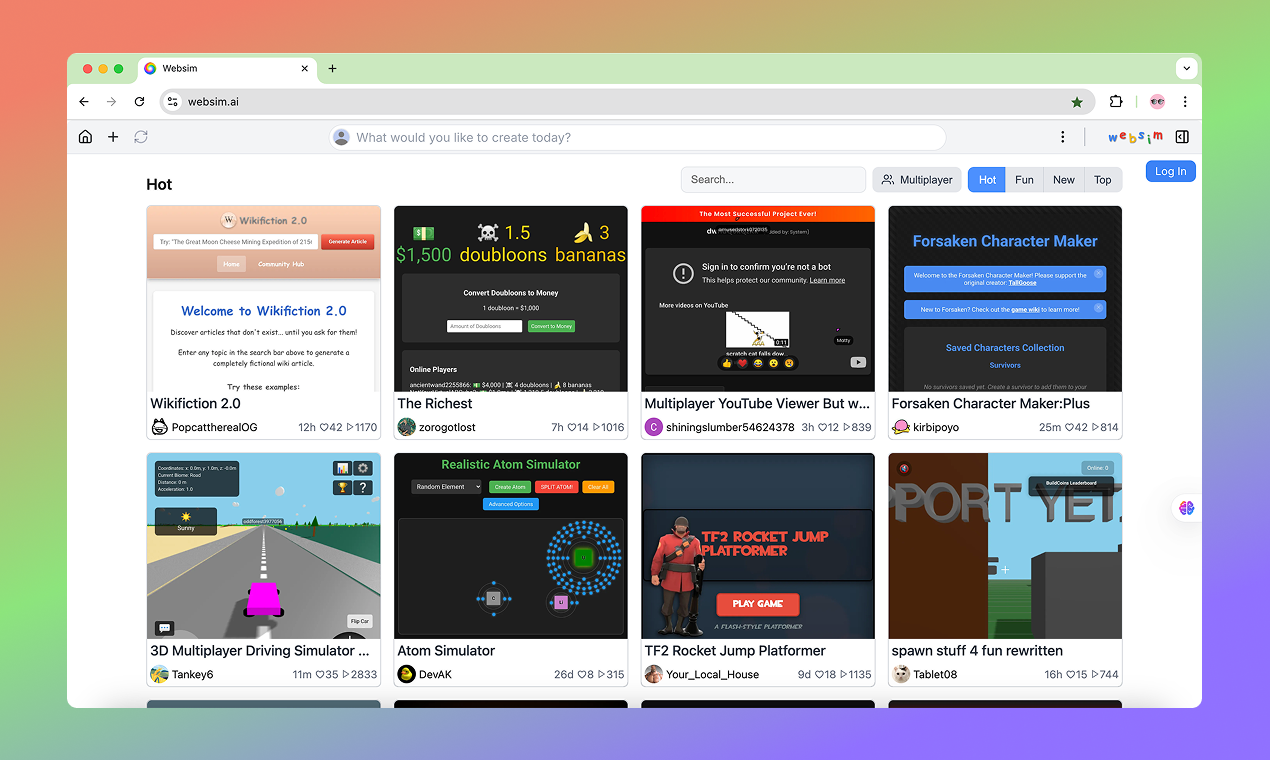The width and height of the screenshot is (1270, 760).
Task: Open a new browser tab
Action: [x=333, y=68]
